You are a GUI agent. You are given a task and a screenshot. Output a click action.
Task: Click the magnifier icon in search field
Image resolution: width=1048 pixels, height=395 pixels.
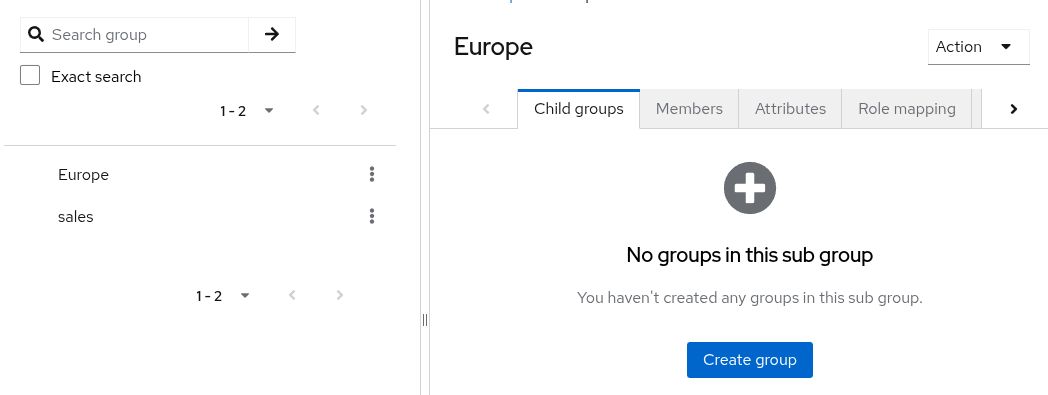click(x=36, y=35)
